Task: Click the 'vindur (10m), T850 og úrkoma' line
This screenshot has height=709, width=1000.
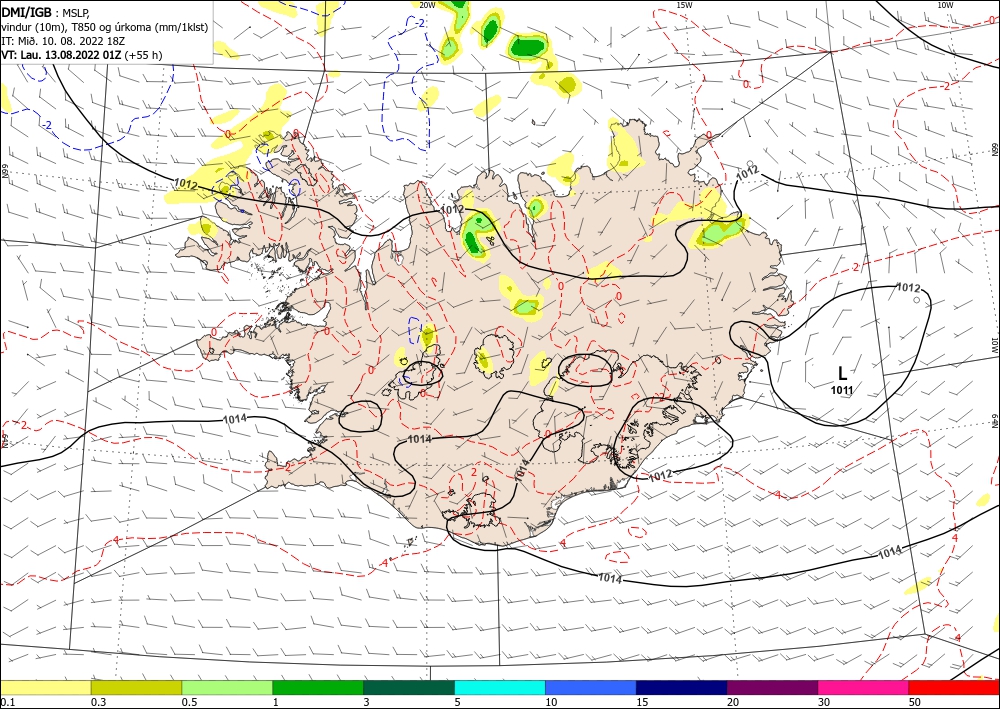Action: pyautogui.click(x=105, y=27)
